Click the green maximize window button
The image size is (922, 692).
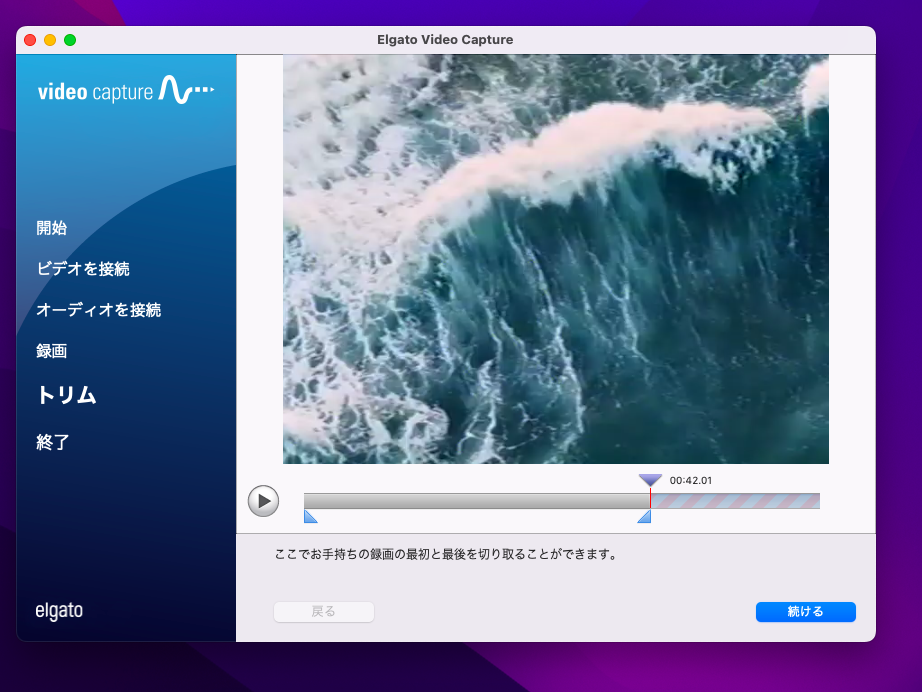click(x=70, y=40)
